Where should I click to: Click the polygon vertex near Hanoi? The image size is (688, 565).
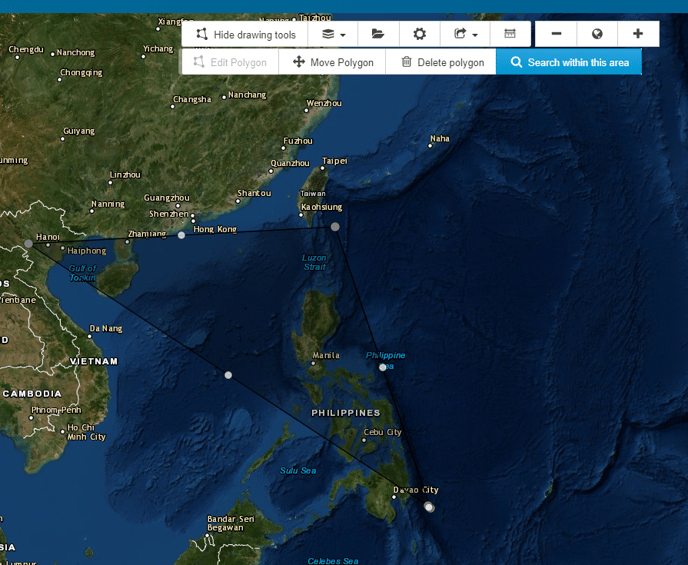pyautogui.click(x=28, y=243)
